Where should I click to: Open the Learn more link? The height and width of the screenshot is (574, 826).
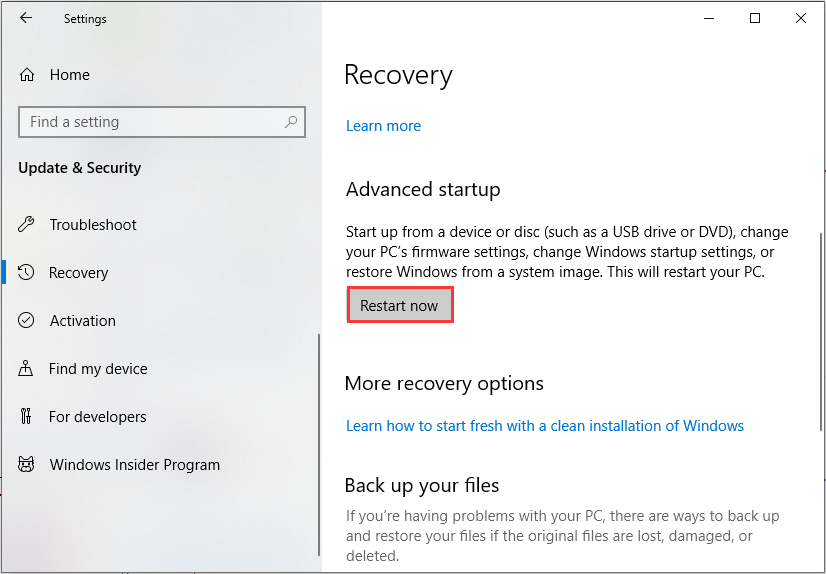point(383,126)
